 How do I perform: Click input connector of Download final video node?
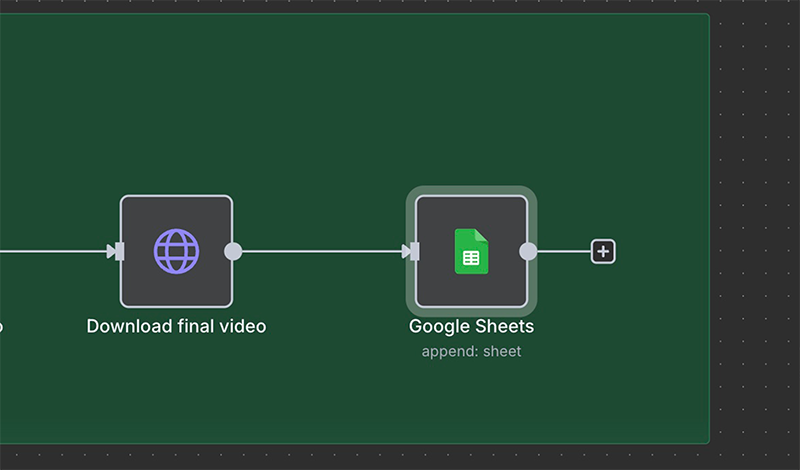pos(120,251)
